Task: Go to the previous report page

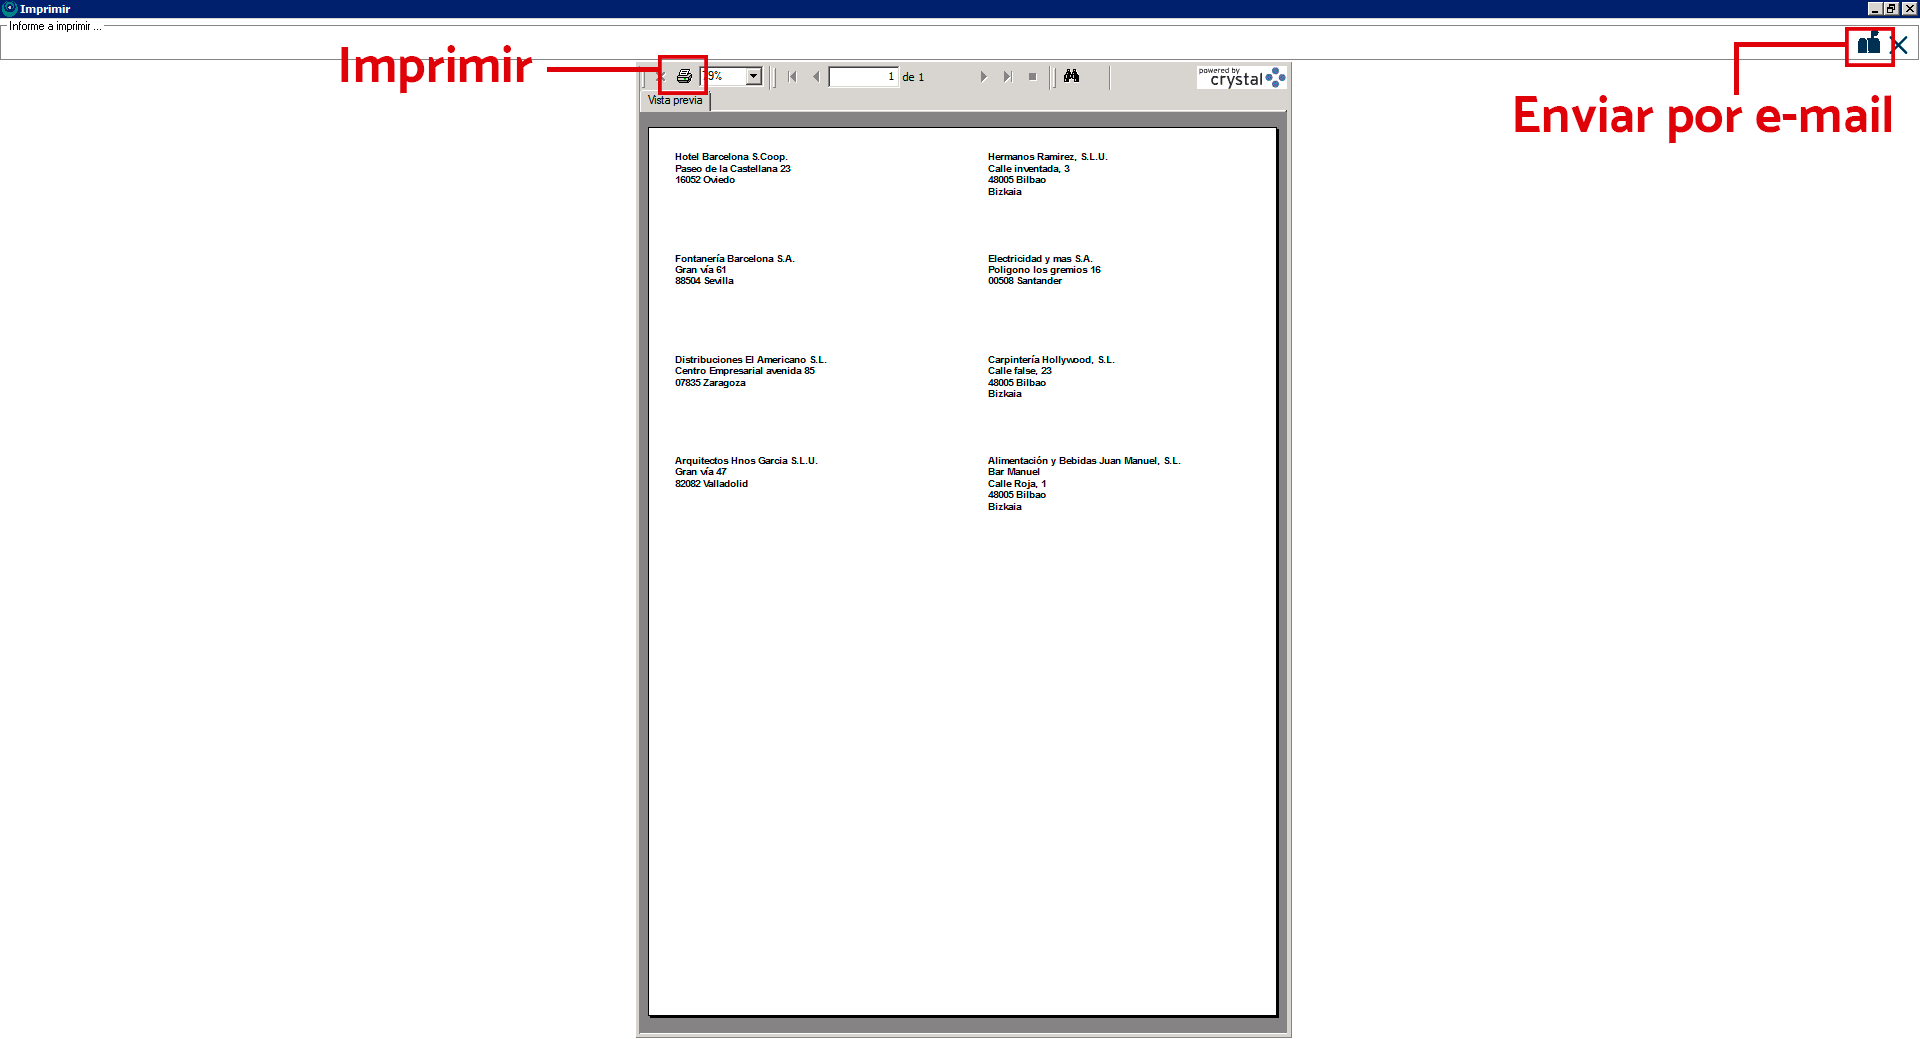Action: pos(816,77)
